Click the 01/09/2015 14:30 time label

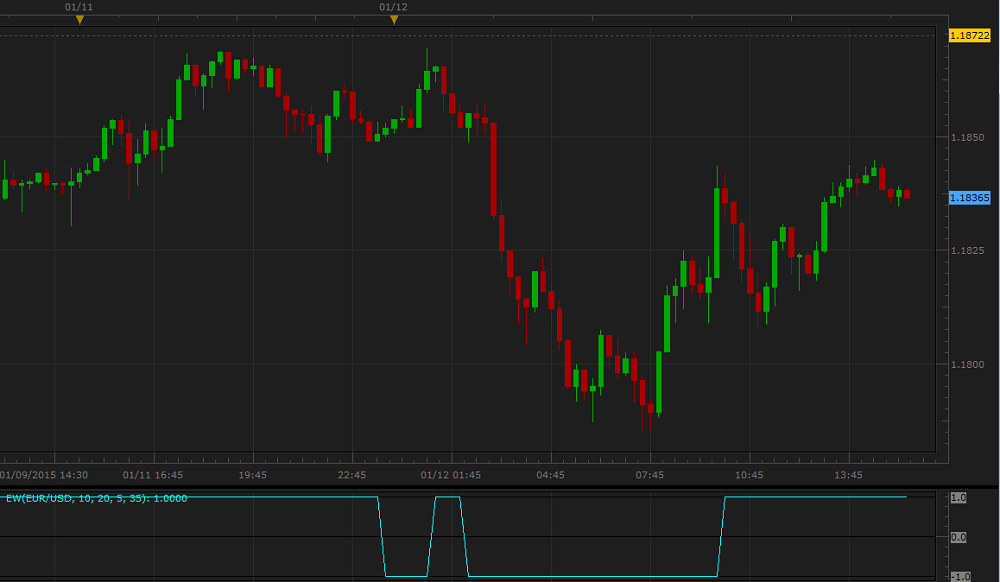[x=44, y=475]
